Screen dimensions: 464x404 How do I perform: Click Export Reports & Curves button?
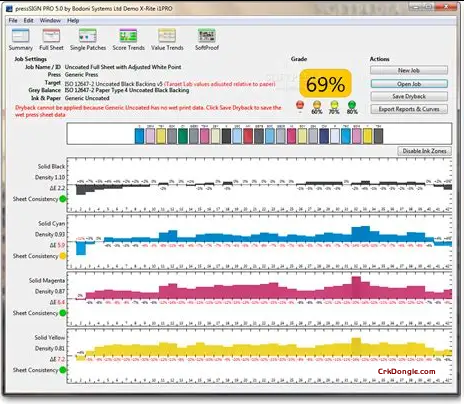(409, 109)
